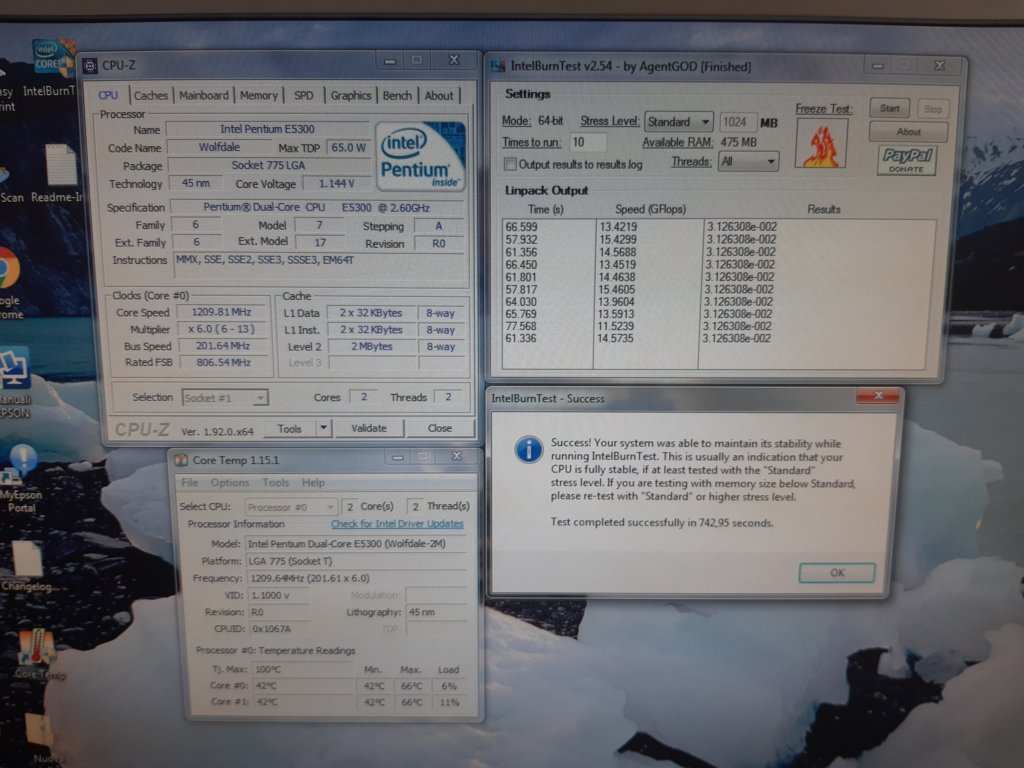Open the Tools menu in Core Temp
Image resolution: width=1024 pixels, height=768 pixels.
click(276, 483)
